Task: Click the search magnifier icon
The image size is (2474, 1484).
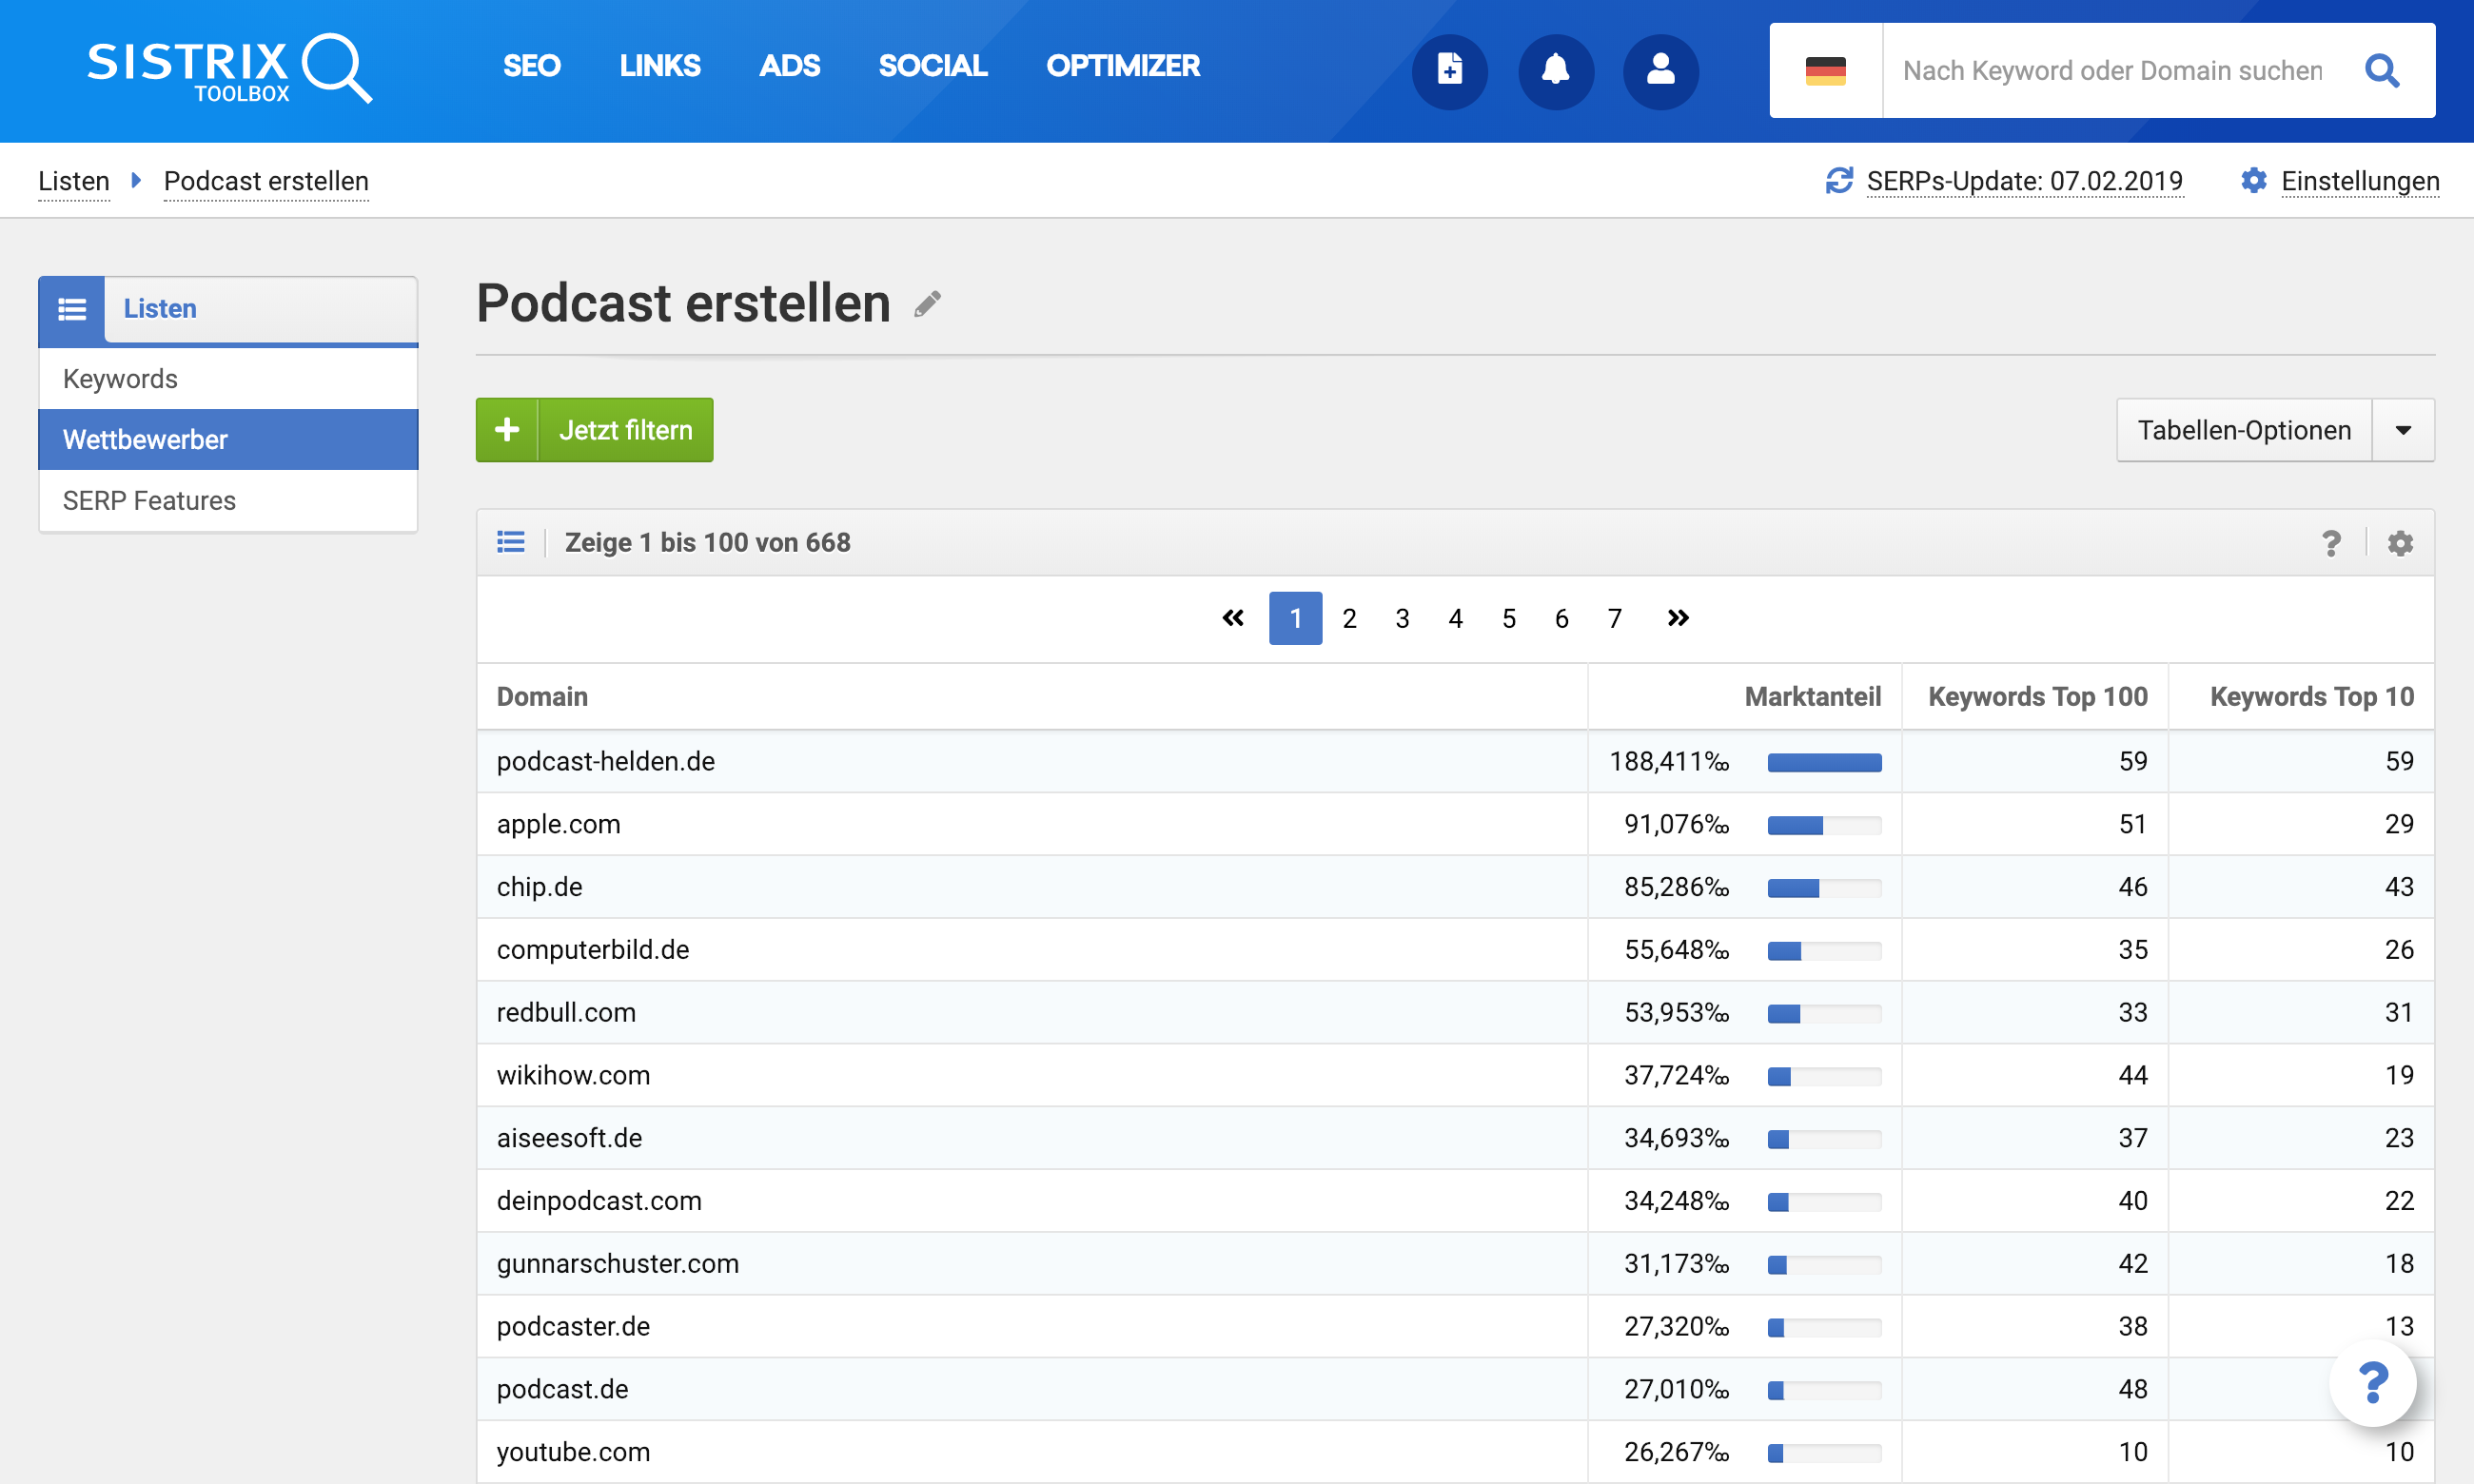Action: [x=2382, y=70]
